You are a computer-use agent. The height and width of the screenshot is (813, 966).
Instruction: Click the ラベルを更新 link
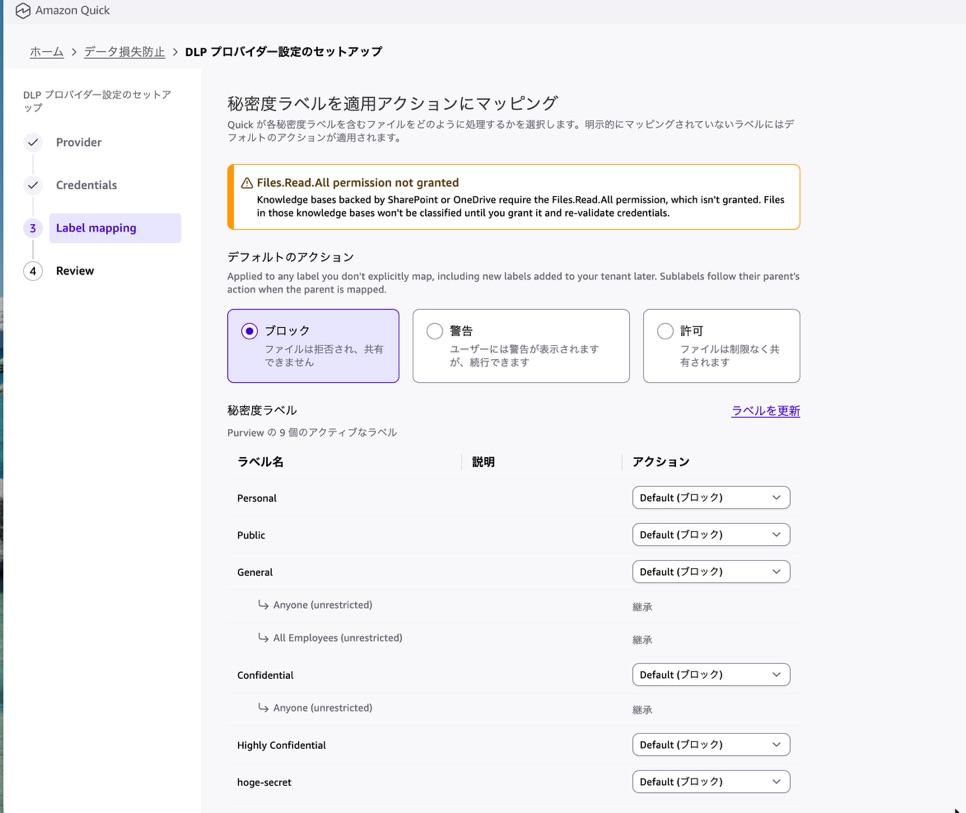(x=766, y=411)
